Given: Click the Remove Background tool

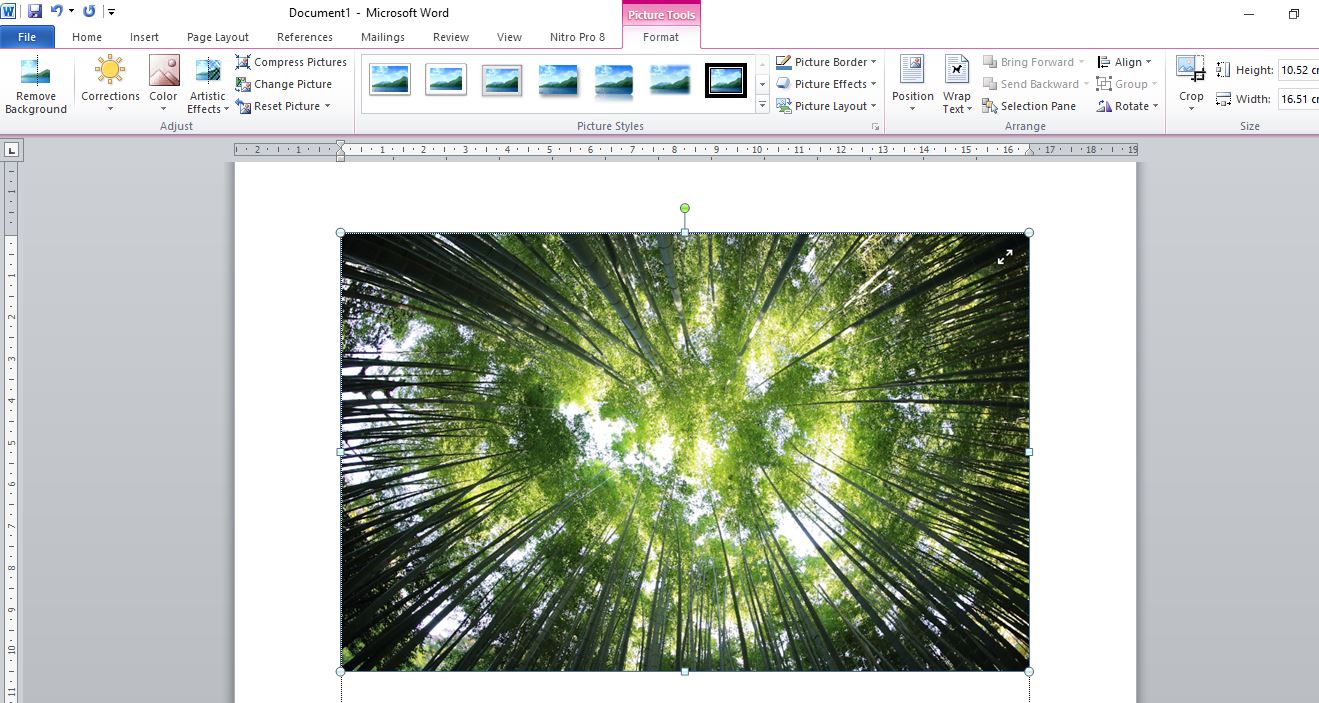Looking at the screenshot, I should click(x=36, y=85).
